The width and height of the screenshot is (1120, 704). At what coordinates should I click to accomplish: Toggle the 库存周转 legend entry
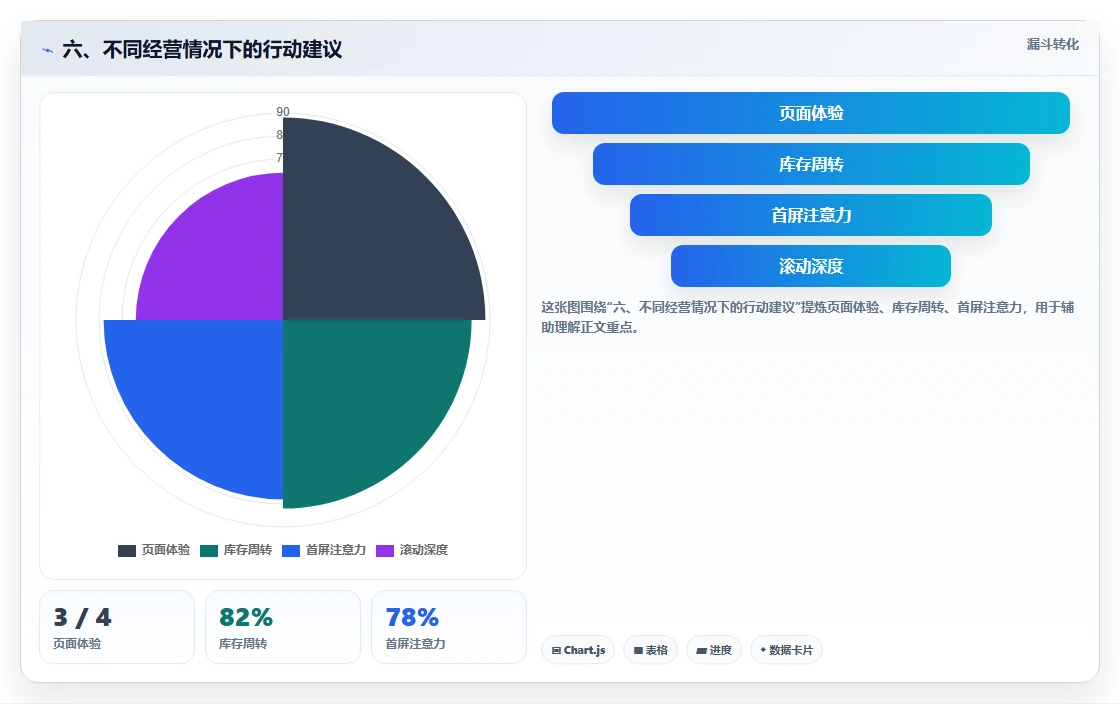click(236, 550)
